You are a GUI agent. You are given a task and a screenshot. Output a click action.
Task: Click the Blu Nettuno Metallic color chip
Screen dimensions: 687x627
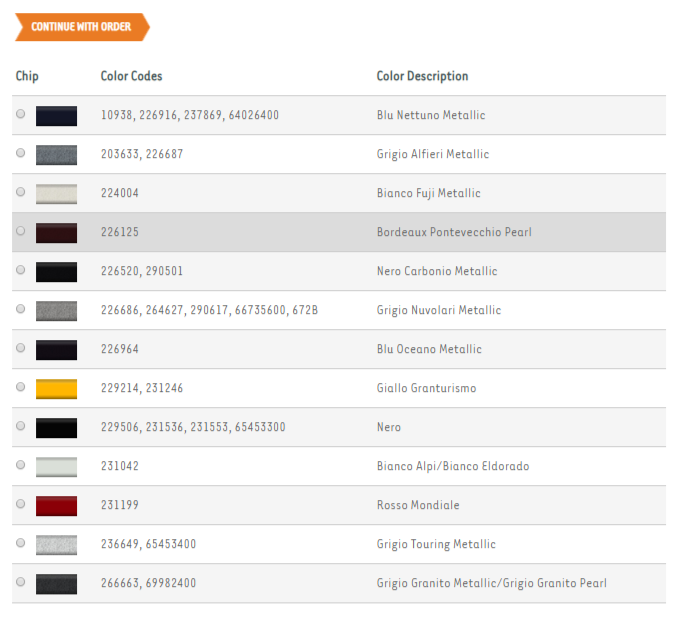tap(56, 115)
